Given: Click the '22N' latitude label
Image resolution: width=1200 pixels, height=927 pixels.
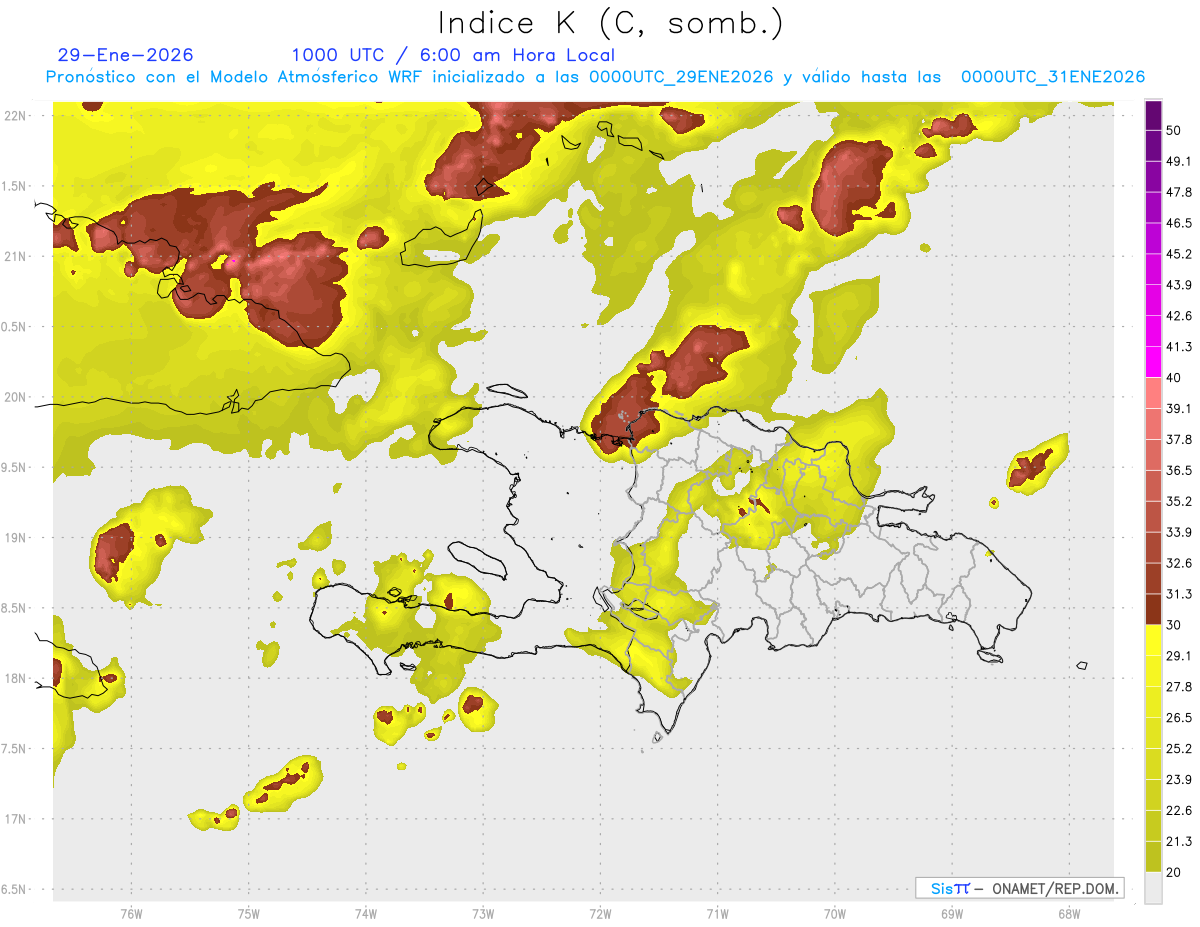Looking at the screenshot, I should (x=15, y=116).
